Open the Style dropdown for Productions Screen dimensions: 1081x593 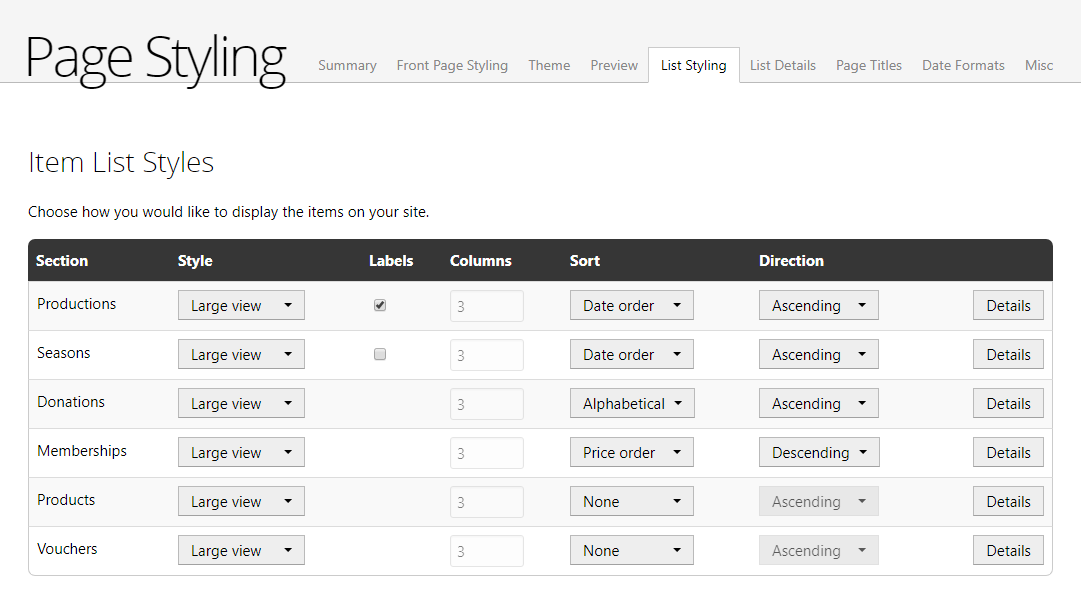(241, 305)
